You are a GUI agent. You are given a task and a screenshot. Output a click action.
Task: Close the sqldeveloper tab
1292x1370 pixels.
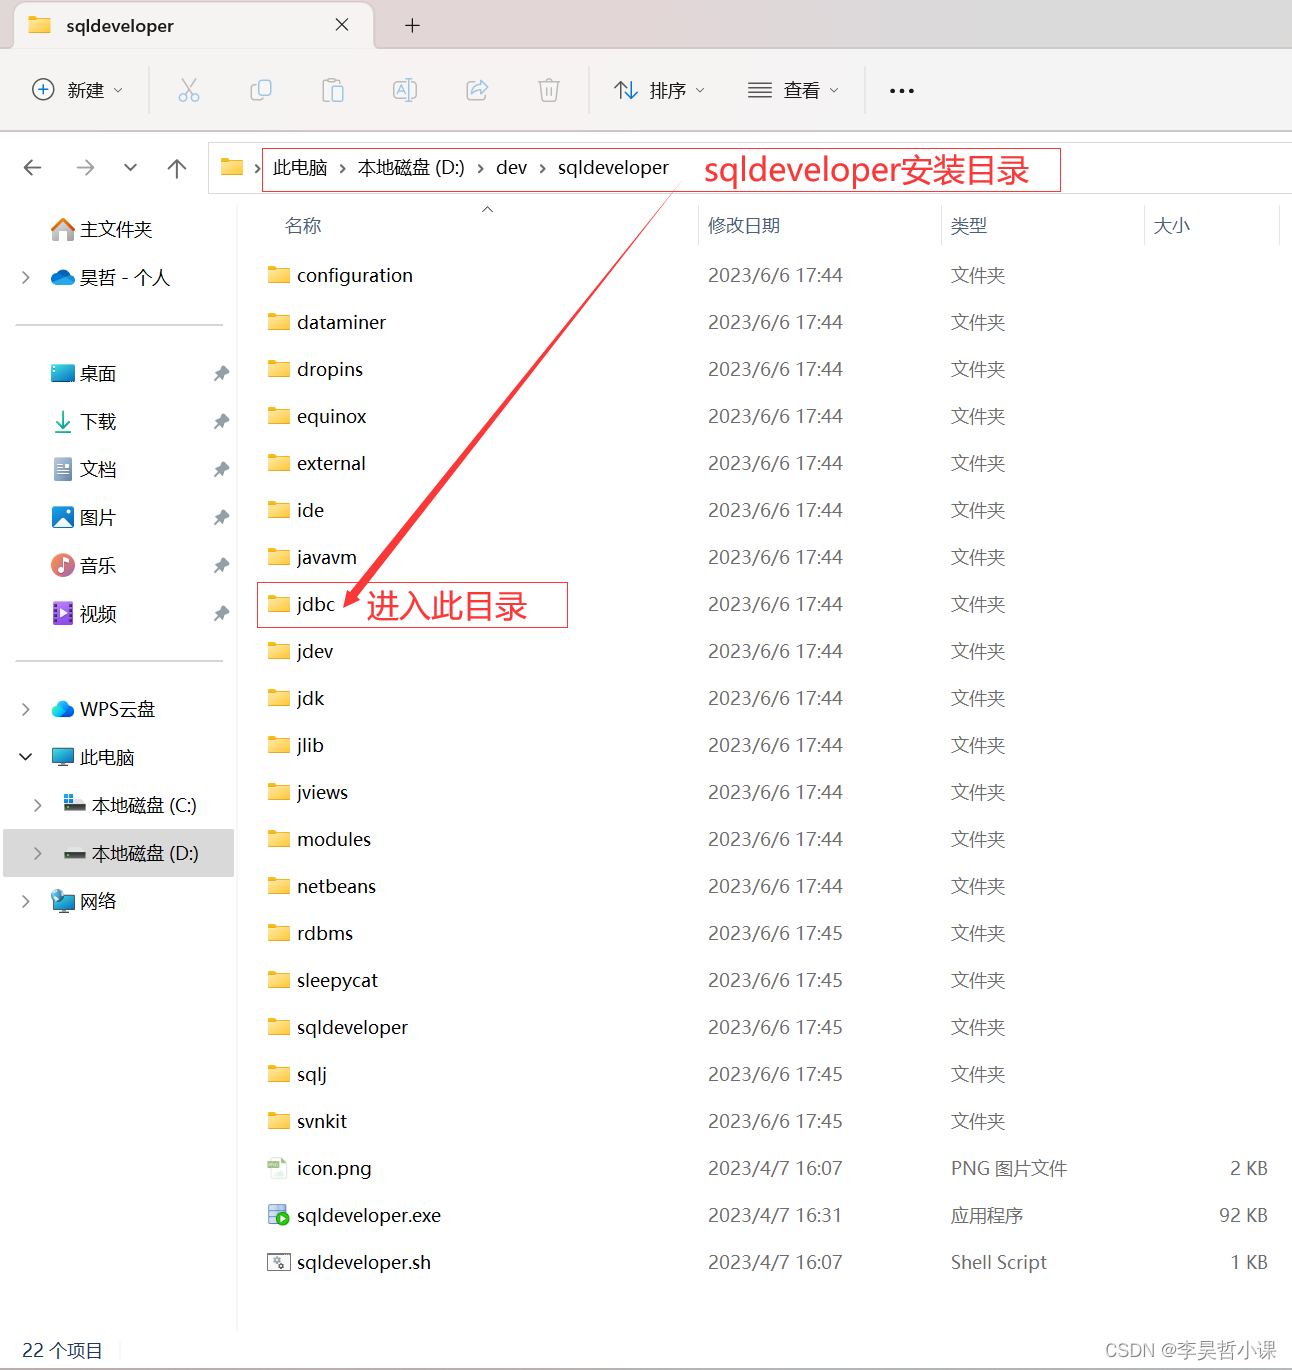(x=342, y=25)
